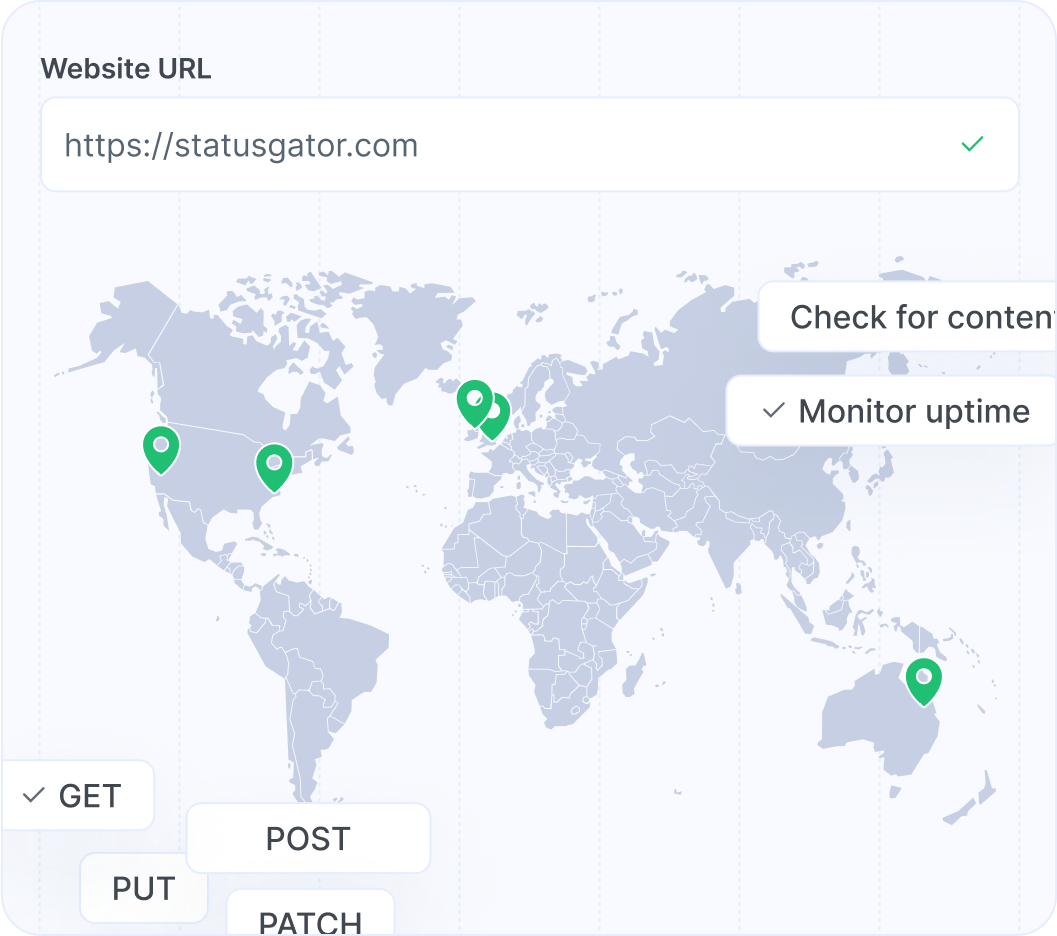Screen dimensions: 1057x936
Task: Select the POST method chip
Action: click(307, 838)
